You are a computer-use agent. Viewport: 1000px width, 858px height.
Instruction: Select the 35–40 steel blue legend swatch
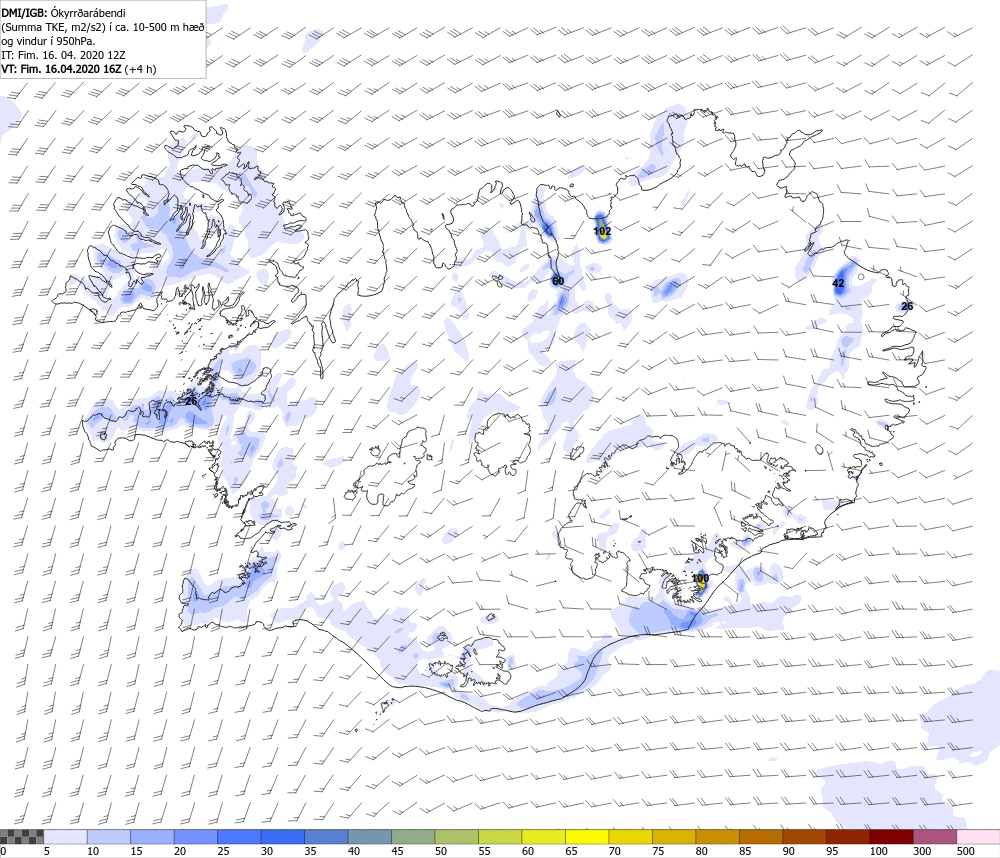coord(326,837)
